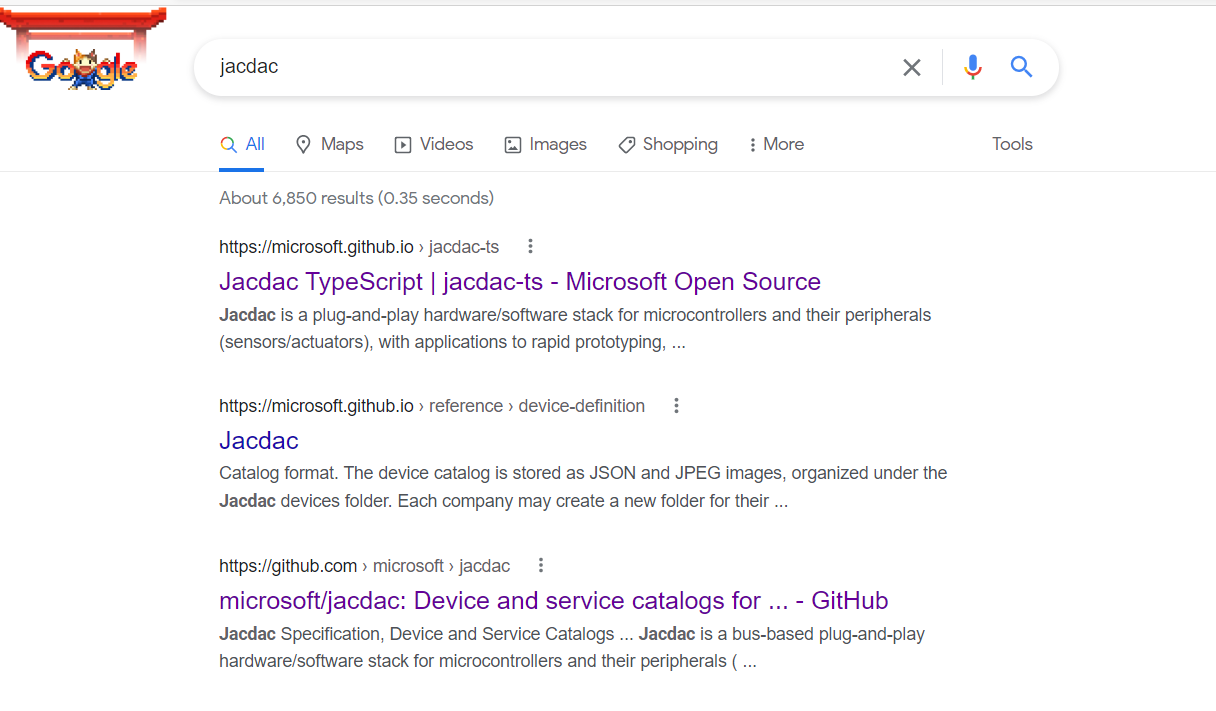The height and width of the screenshot is (711, 1216).
Task: Open the three-dot options menu for the first result
Action: 530,246
